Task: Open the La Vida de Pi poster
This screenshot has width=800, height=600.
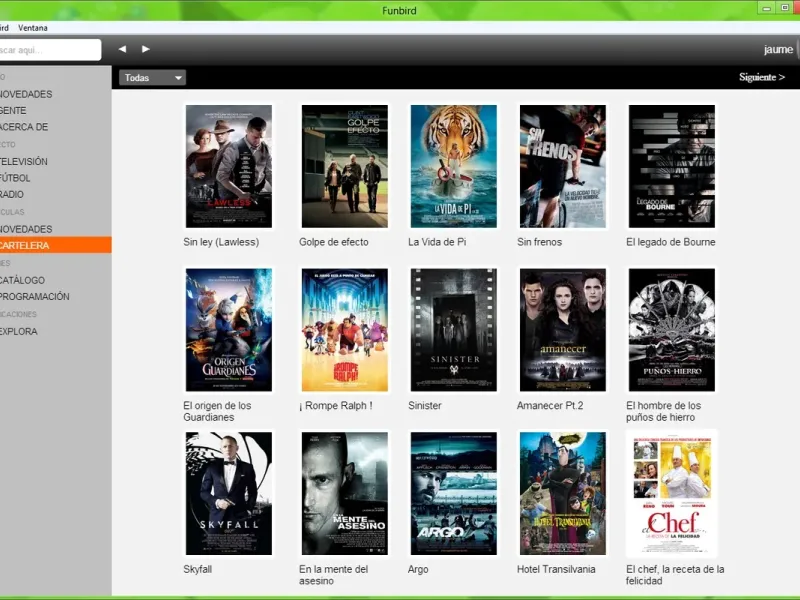Action: pos(454,166)
